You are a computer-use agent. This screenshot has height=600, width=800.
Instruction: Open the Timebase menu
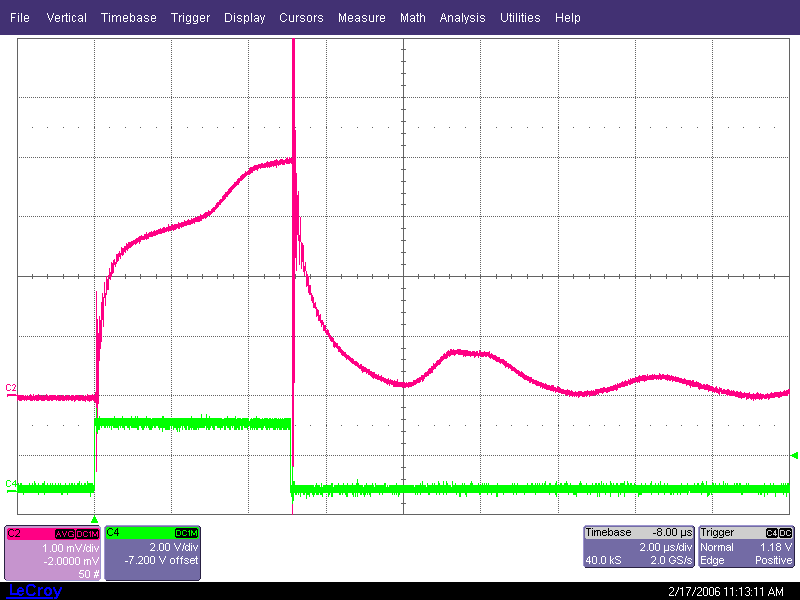[129, 18]
